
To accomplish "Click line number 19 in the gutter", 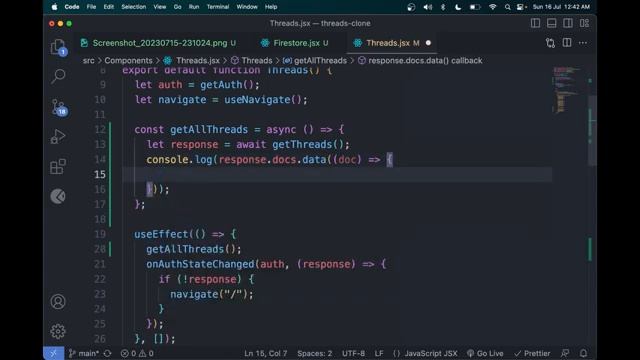I will point(100,234).
